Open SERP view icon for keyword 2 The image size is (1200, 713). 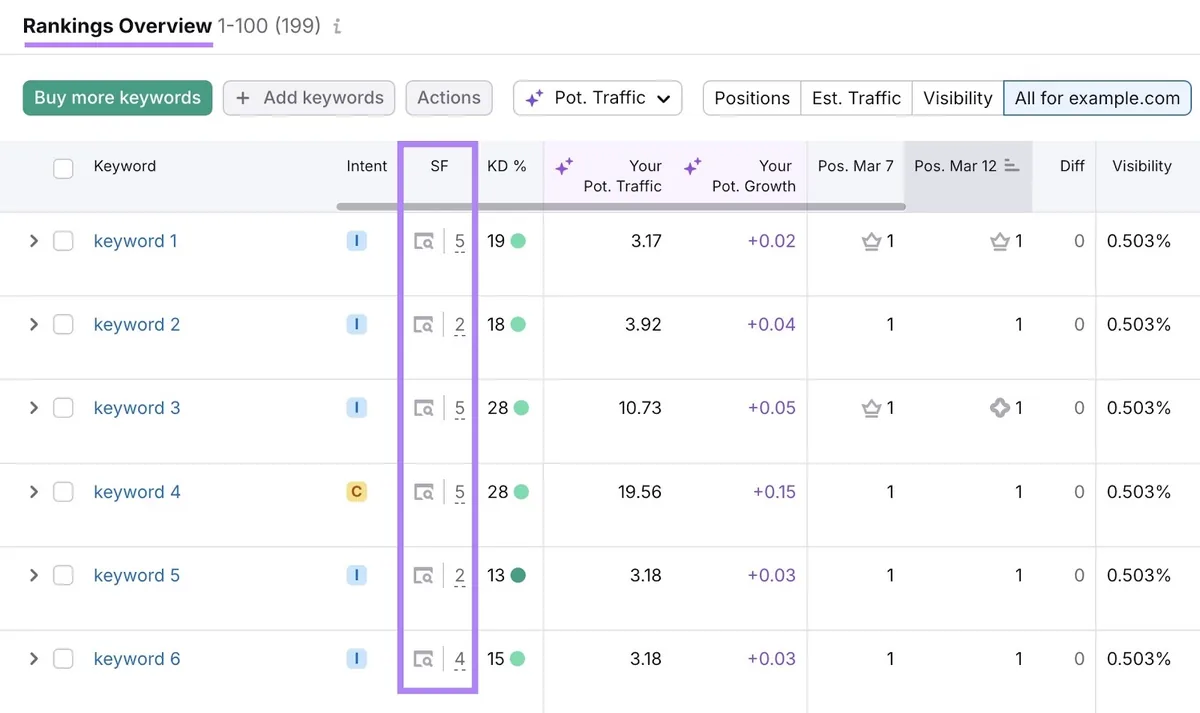click(424, 325)
